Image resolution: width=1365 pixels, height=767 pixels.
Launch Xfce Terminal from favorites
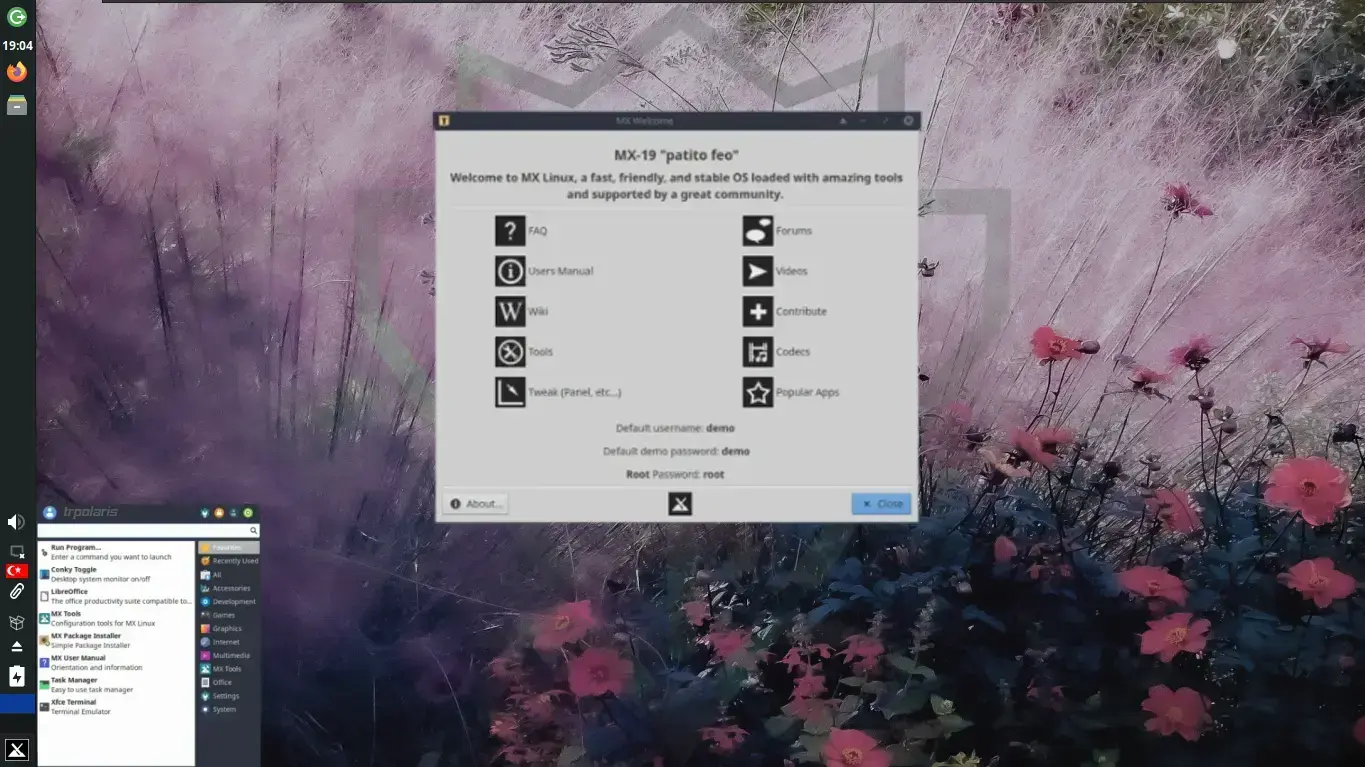click(x=116, y=706)
